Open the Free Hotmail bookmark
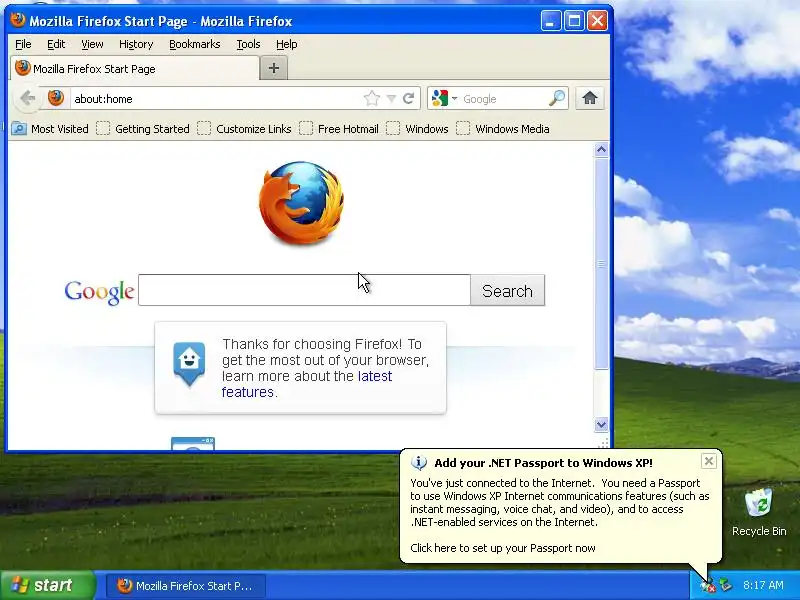The height and width of the screenshot is (600, 800). coord(339,129)
